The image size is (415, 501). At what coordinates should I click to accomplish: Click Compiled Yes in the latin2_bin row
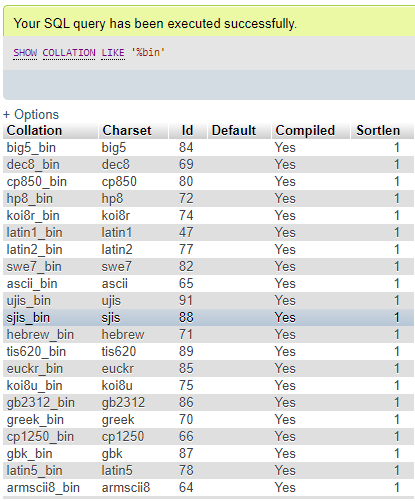(285, 250)
